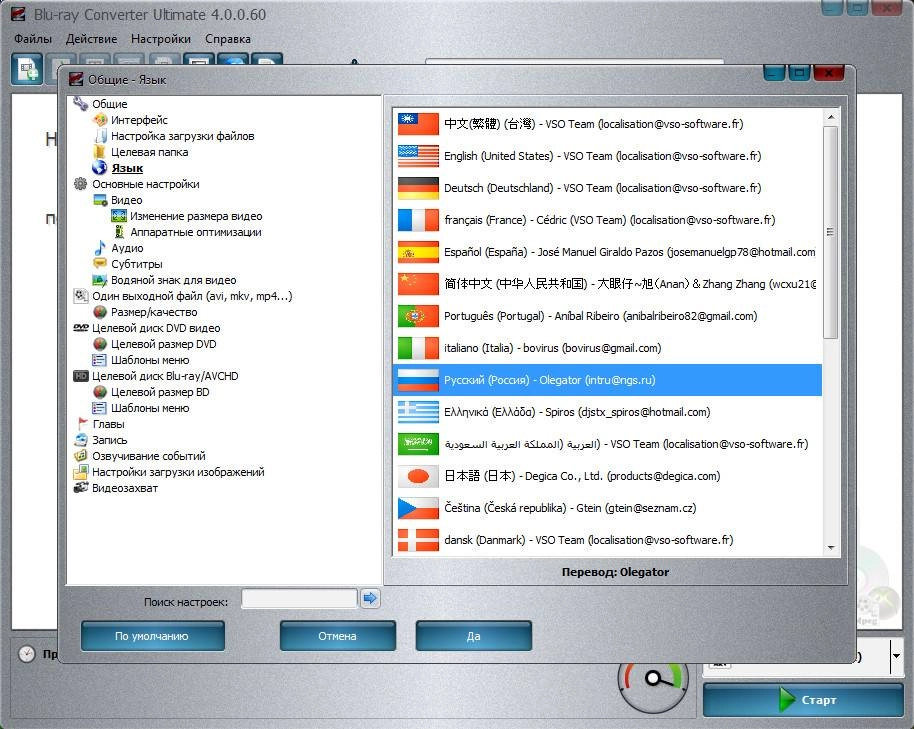Click the Видео monitor icon
914x729 pixels.
tap(100, 200)
